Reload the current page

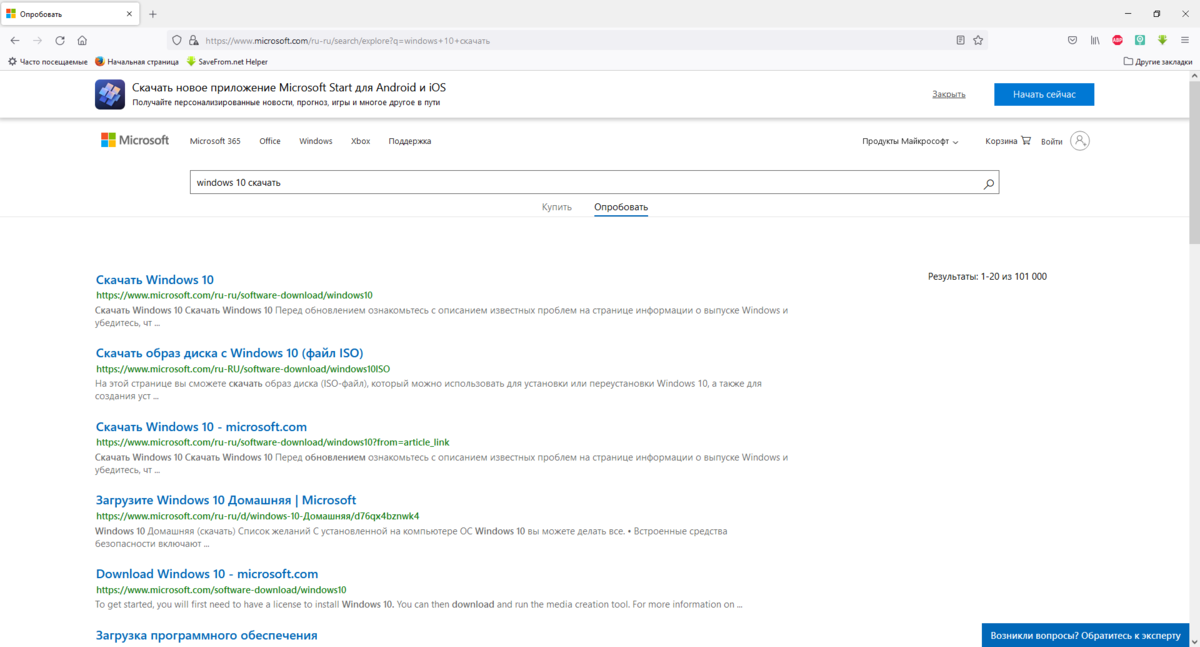coord(60,41)
